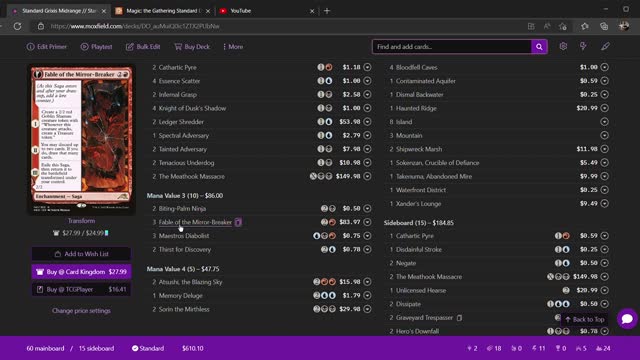Click the Add to Wish List button
Image resolution: width=640 pixels, height=360 pixels.
(x=81, y=254)
